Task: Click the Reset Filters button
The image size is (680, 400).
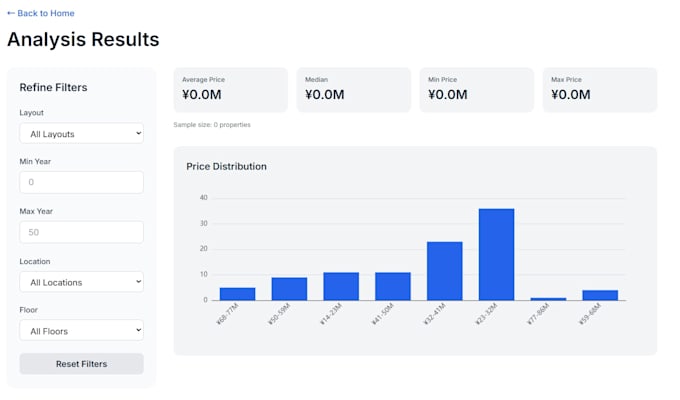Action: 82,364
